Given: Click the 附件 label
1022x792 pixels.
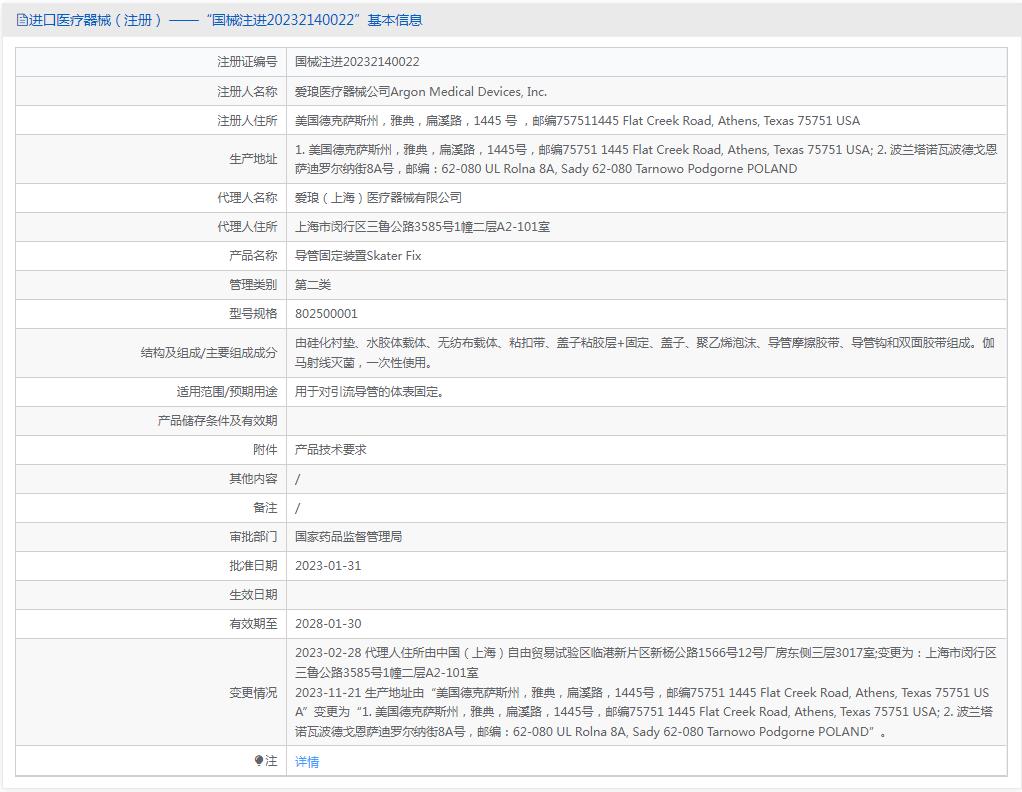Looking at the screenshot, I should [x=265, y=450].
